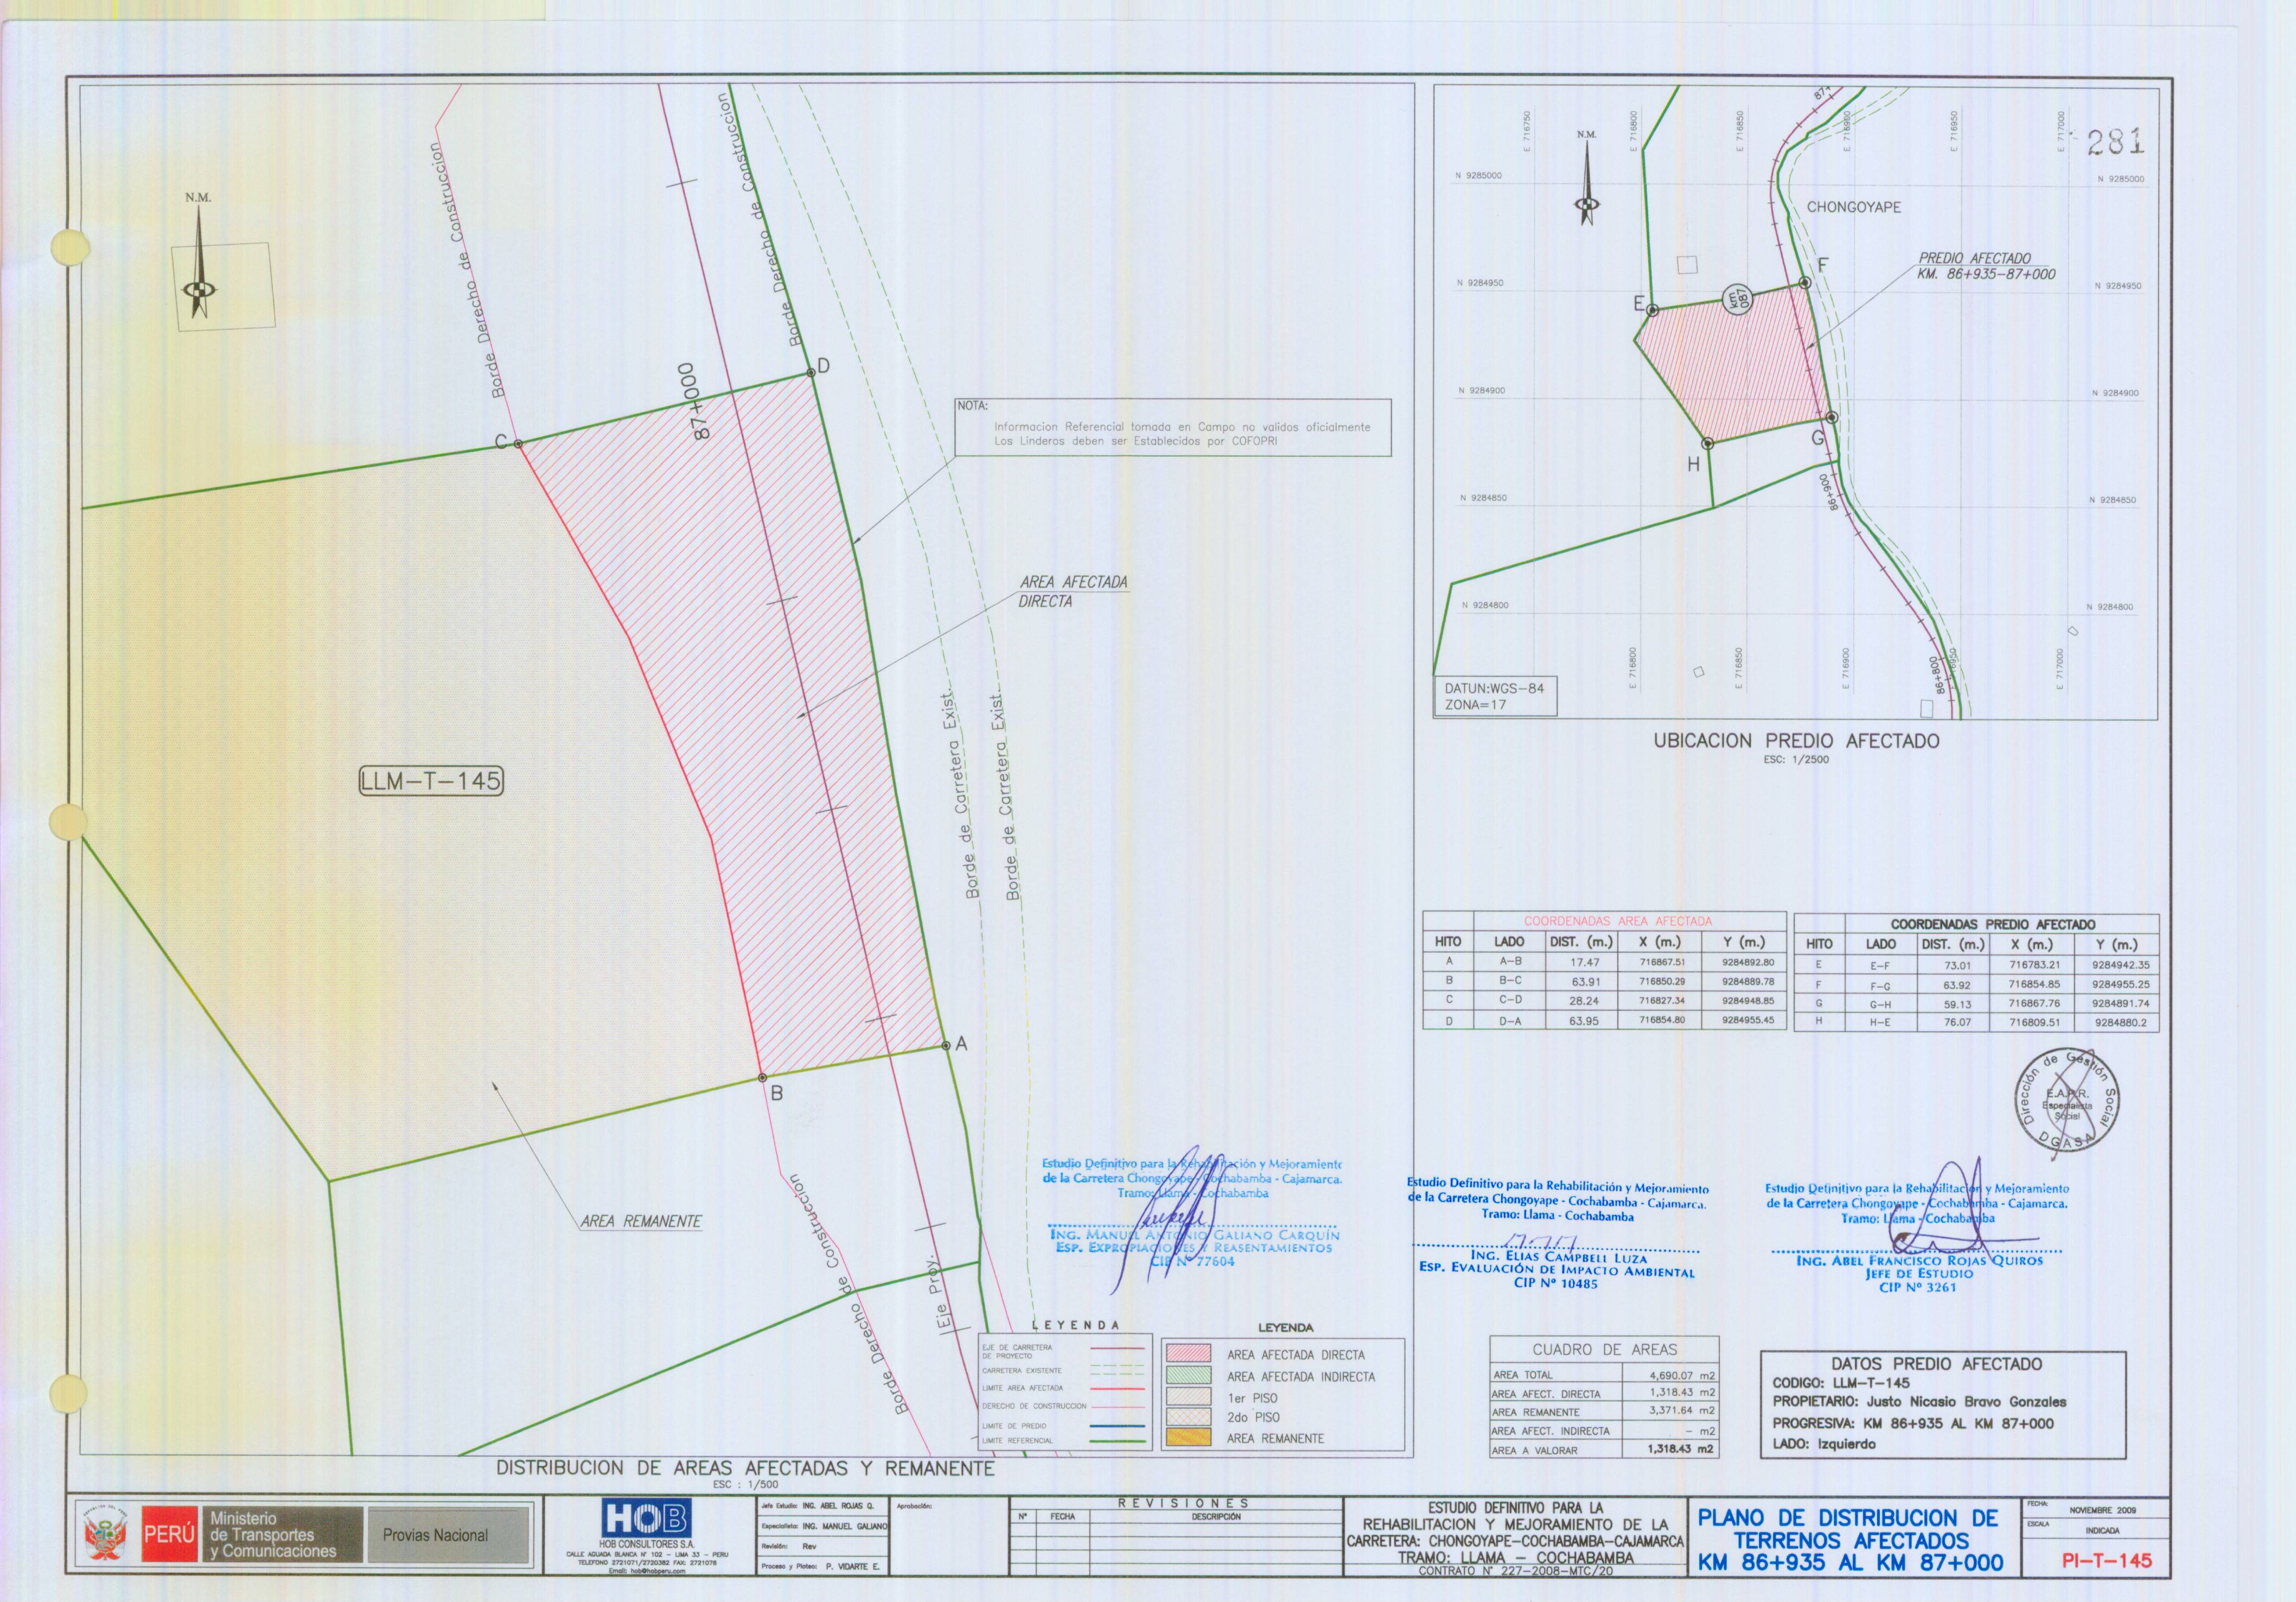Click the PROGRESIVA KM 86+935 AL KM 87+000 line
Image resolution: width=2296 pixels, height=1602 pixels.
click(1913, 1423)
